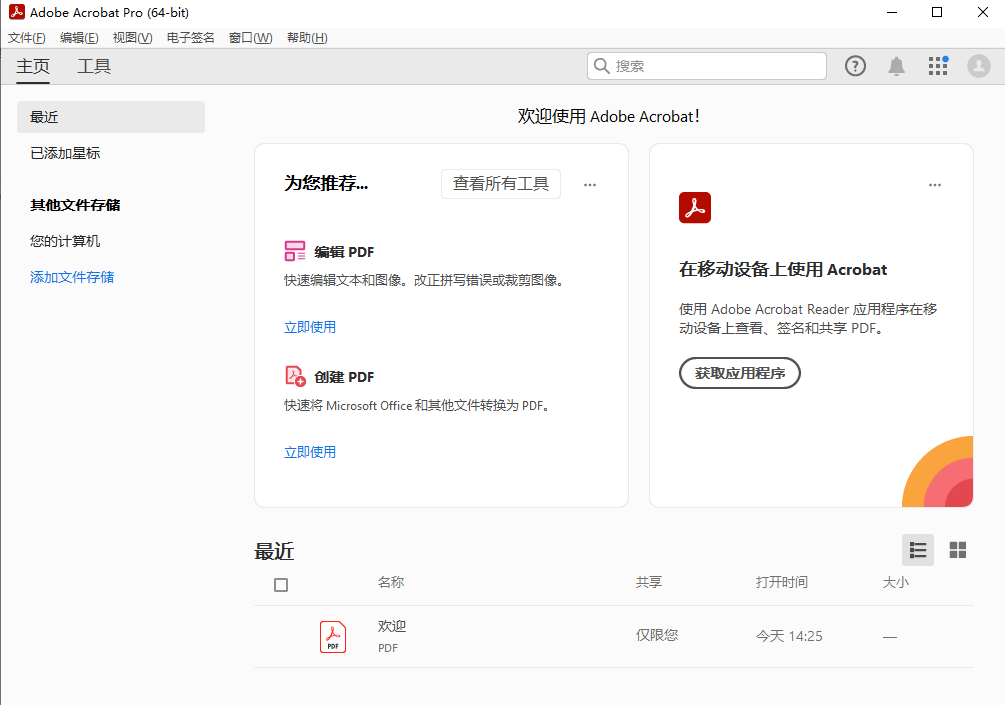This screenshot has width=1005, height=705.
Task: Select 已添加星标 in the sidebar
Action: coord(65,153)
